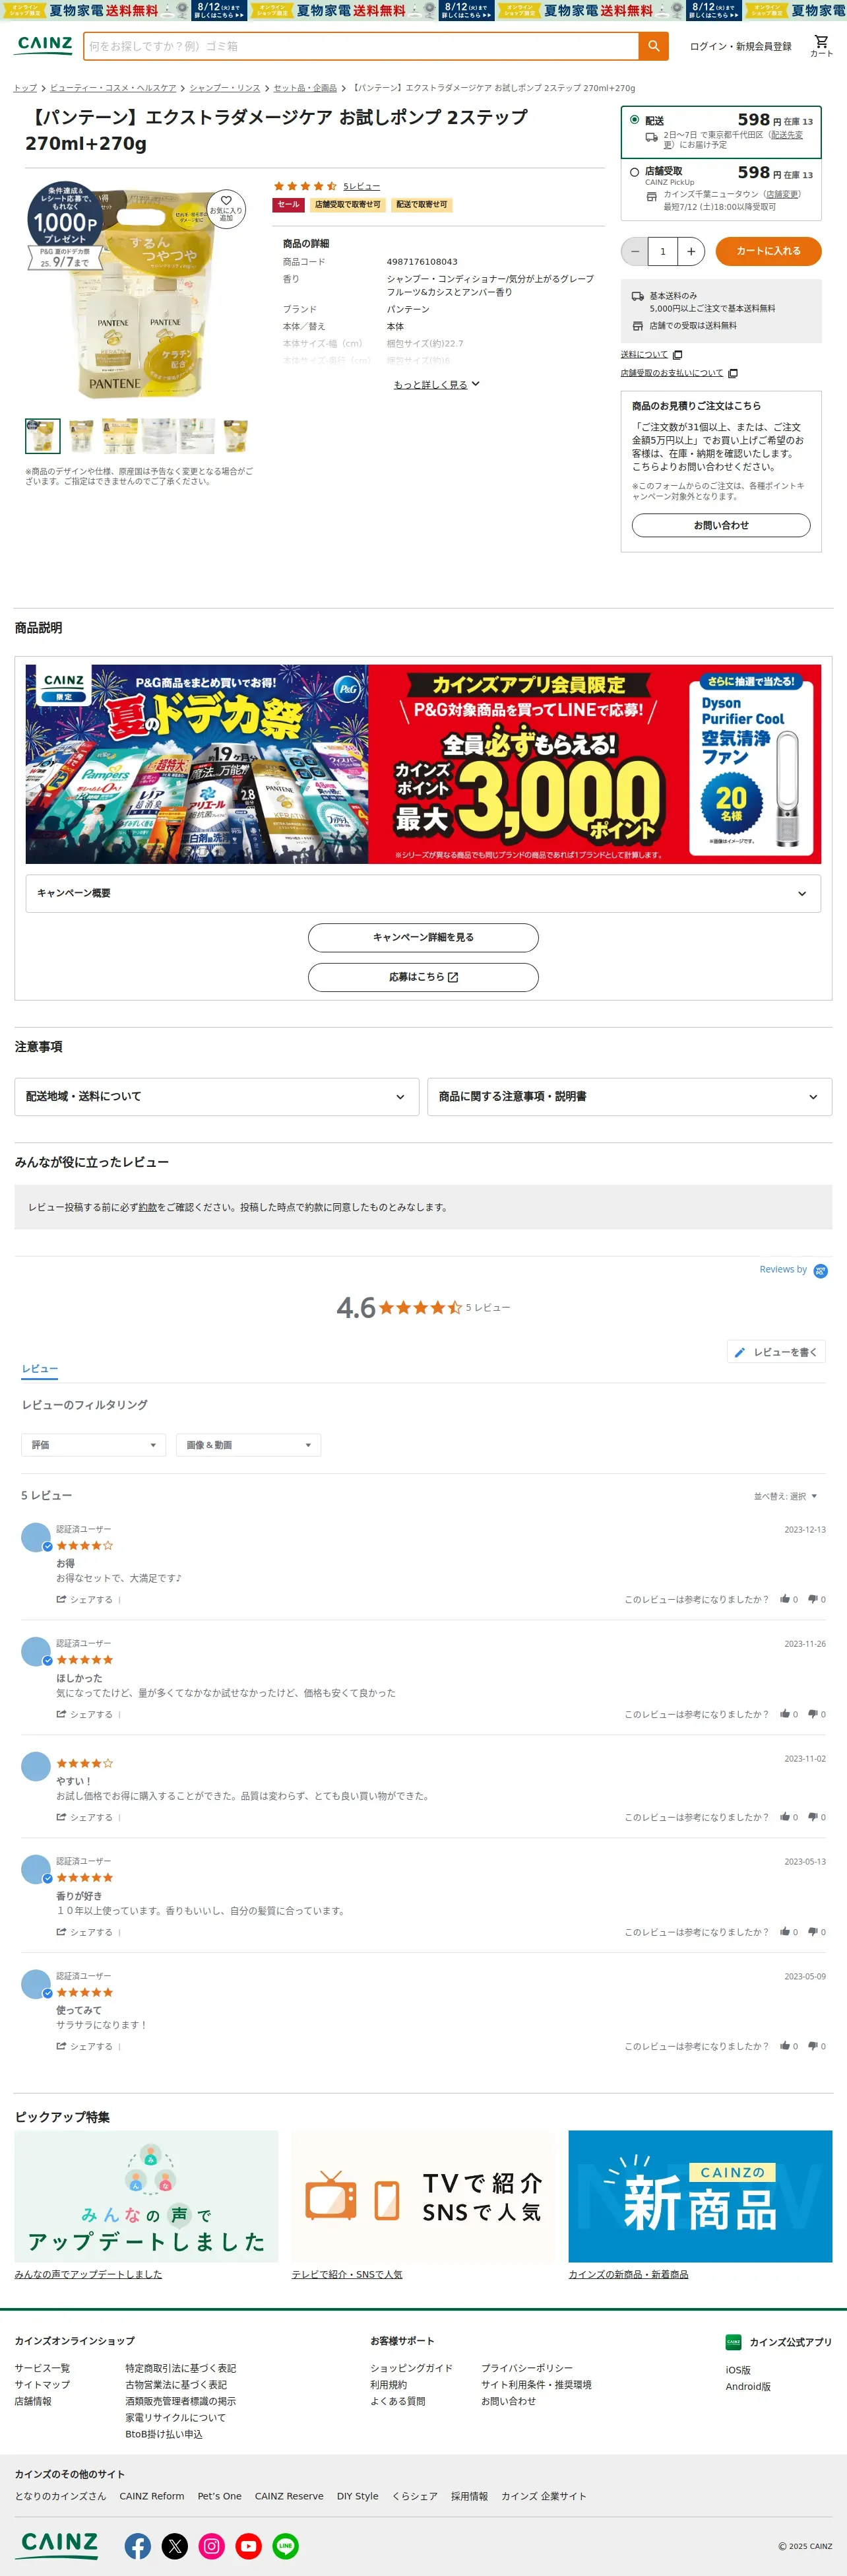847x2576 pixels.
Task: Click シャンプー・リンス breadcrumb
Action: point(225,88)
